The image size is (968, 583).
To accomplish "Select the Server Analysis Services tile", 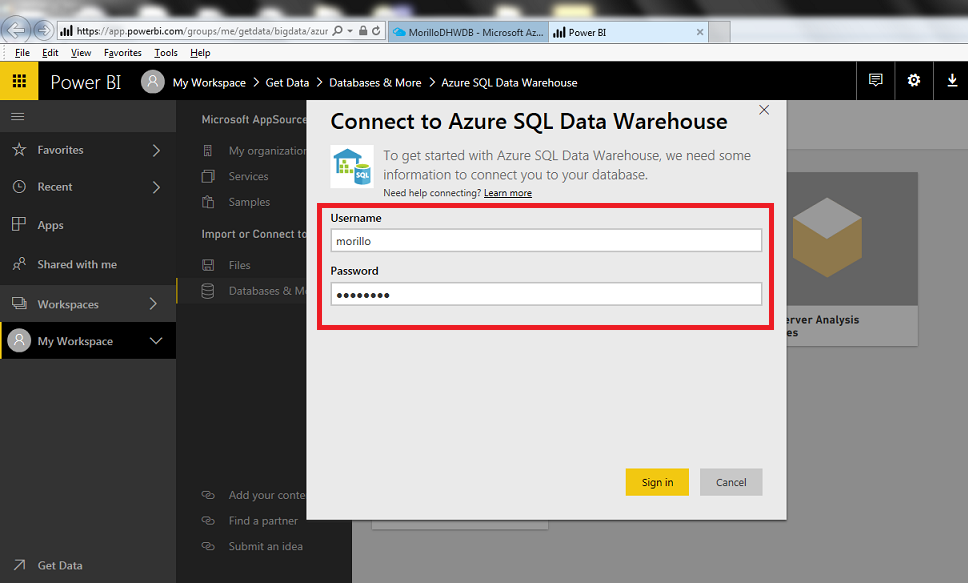I will (x=852, y=259).
